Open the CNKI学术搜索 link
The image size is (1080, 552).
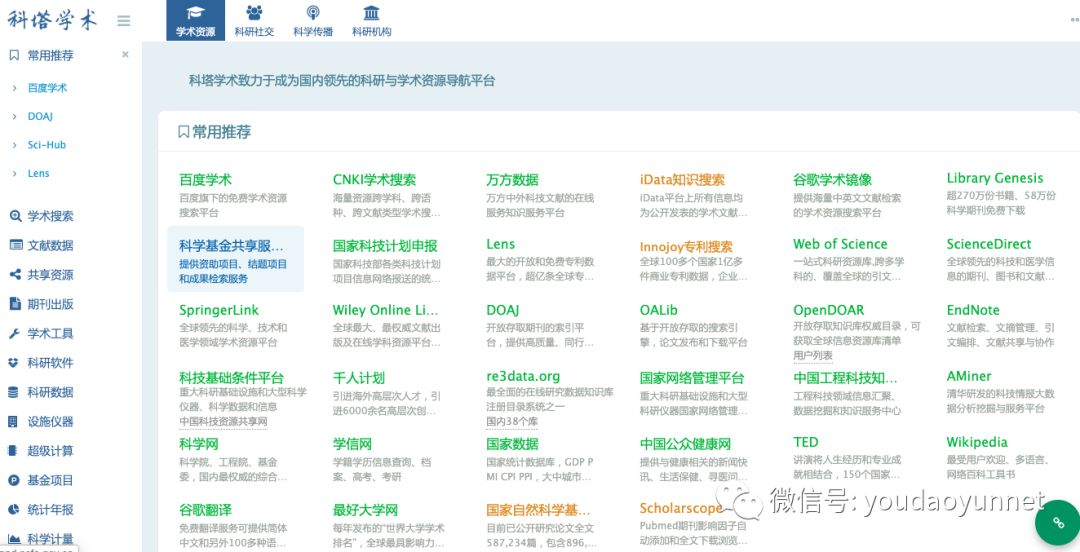coord(374,180)
